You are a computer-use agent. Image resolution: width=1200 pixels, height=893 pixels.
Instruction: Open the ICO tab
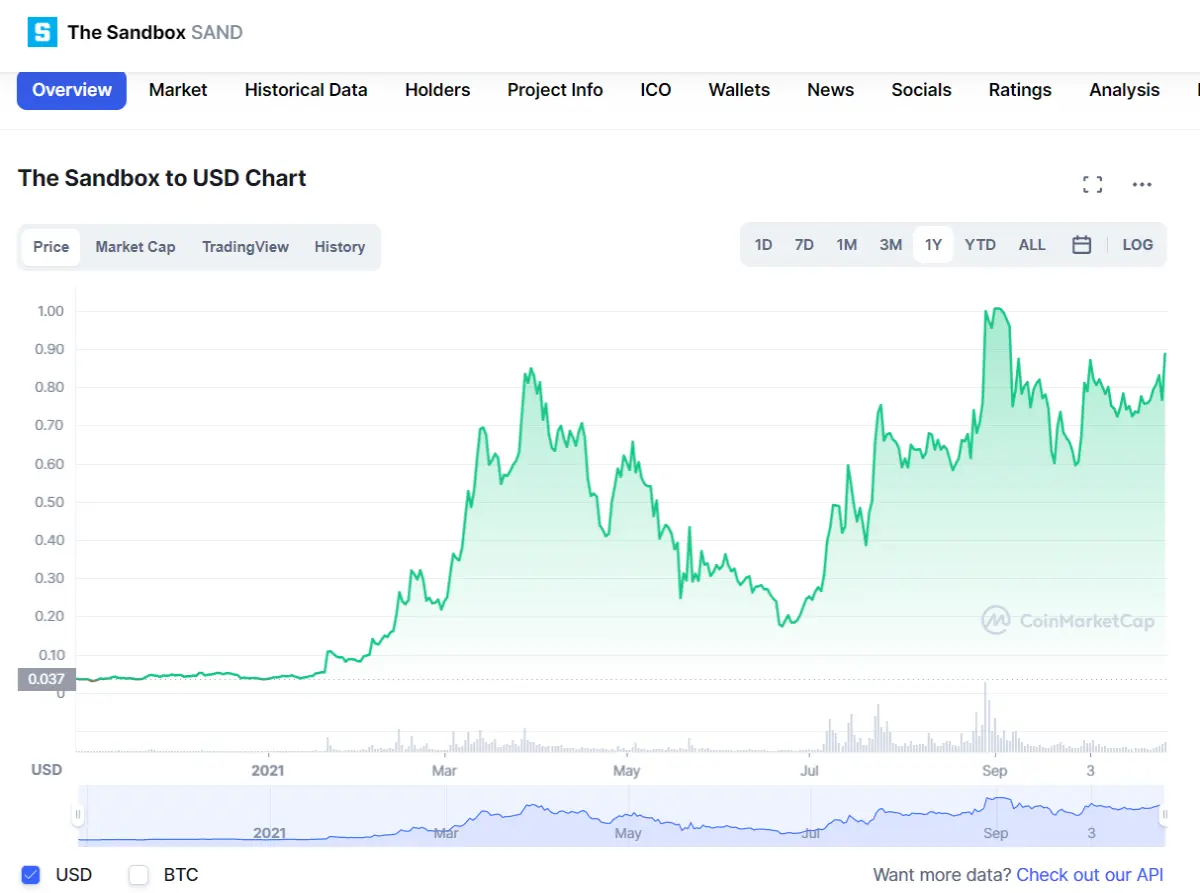(656, 90)
